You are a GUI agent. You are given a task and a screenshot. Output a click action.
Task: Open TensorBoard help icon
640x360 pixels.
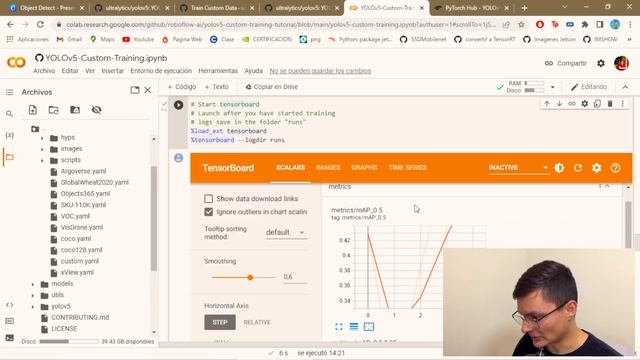click(x=616, y=168)
